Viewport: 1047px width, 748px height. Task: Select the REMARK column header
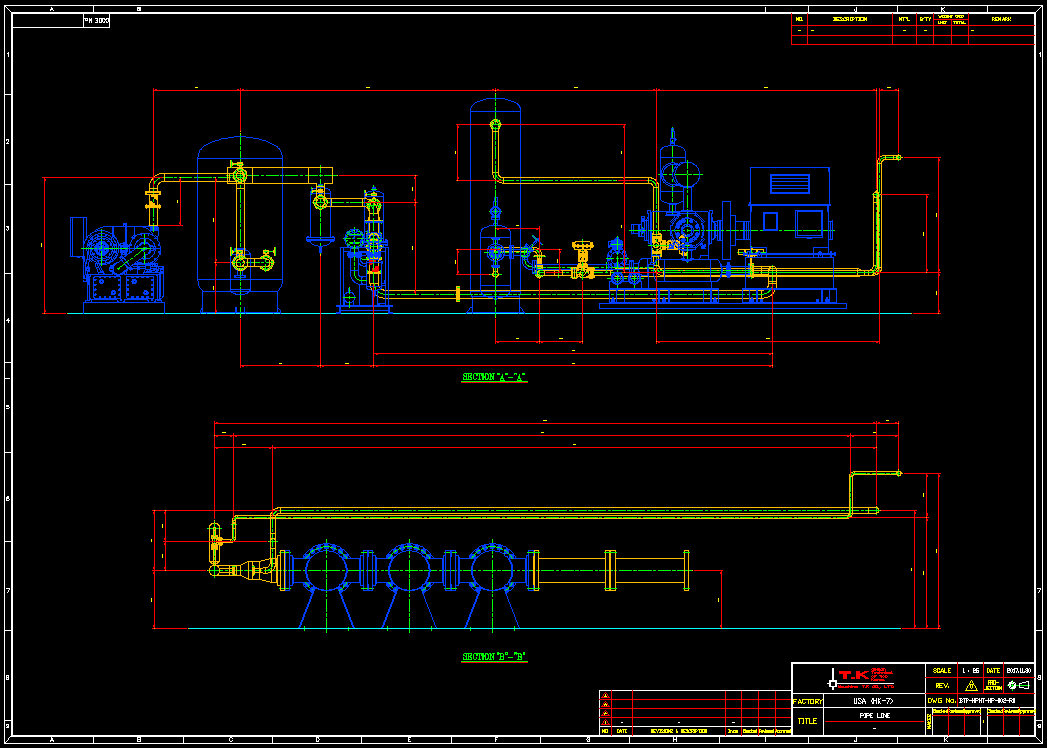point(1000,19)
